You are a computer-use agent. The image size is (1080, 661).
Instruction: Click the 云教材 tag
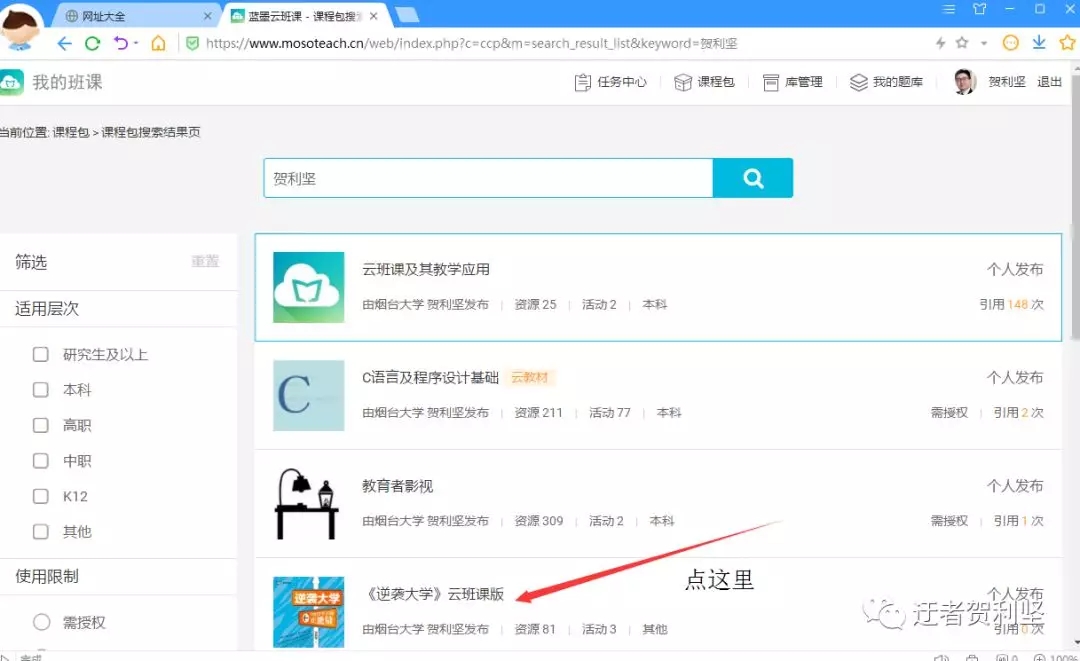[x=530, y=377]
